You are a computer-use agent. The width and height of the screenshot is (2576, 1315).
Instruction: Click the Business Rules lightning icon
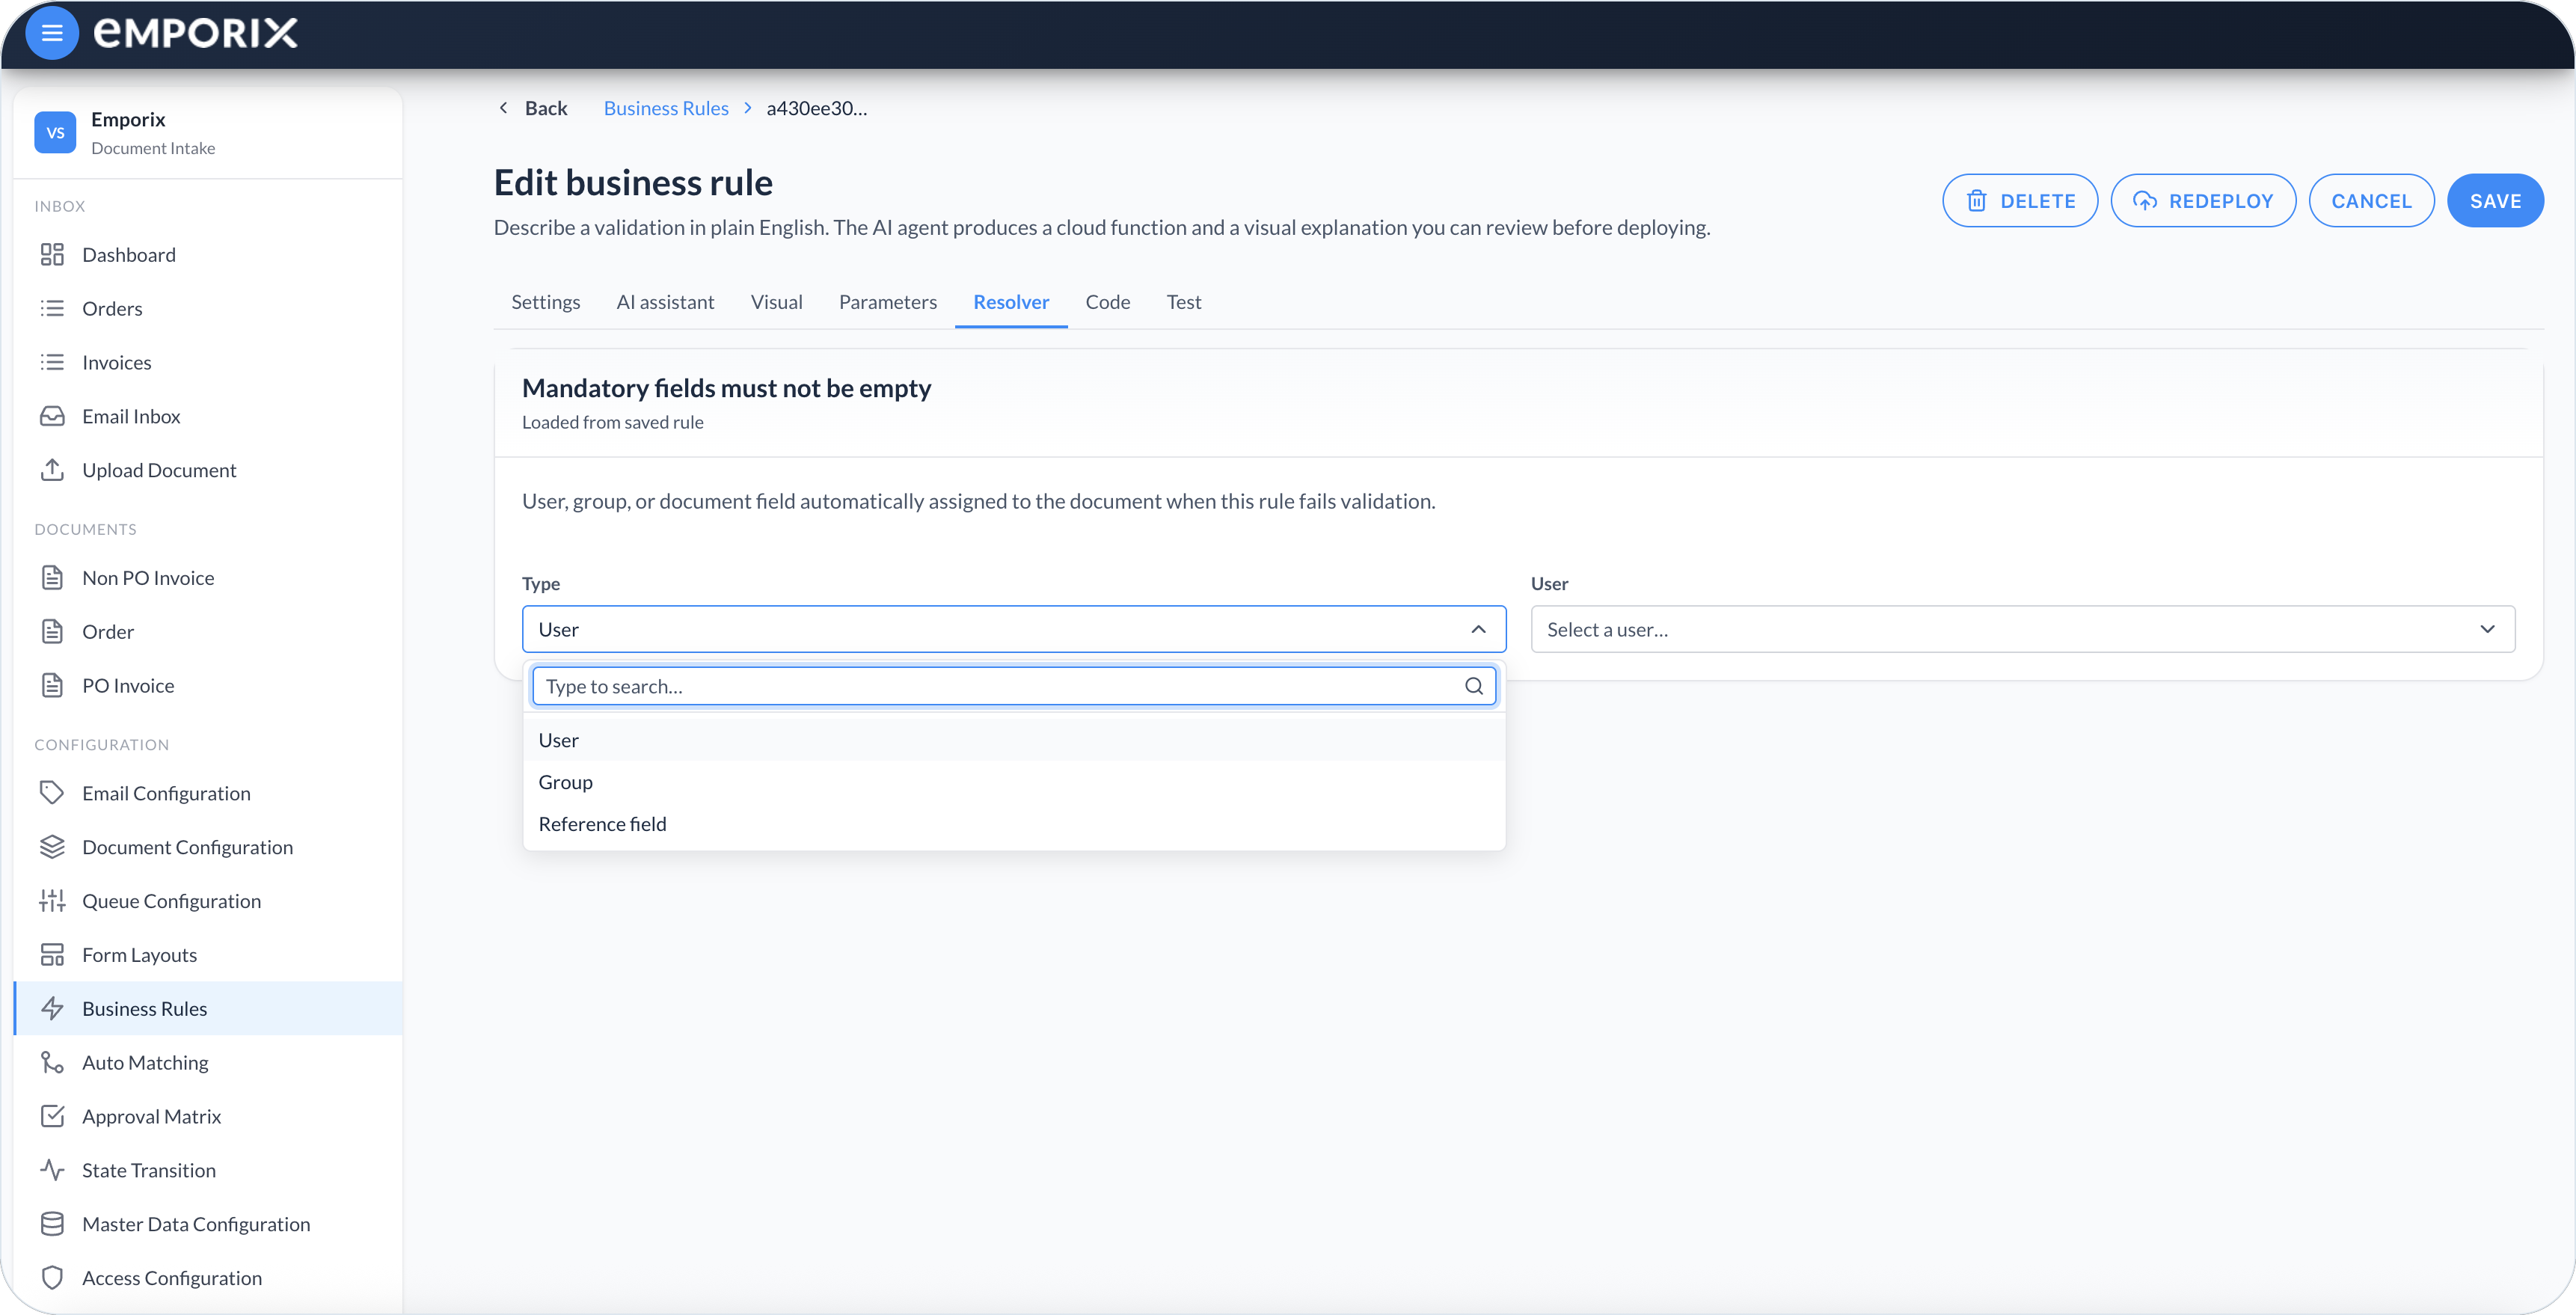(52, 1009)
